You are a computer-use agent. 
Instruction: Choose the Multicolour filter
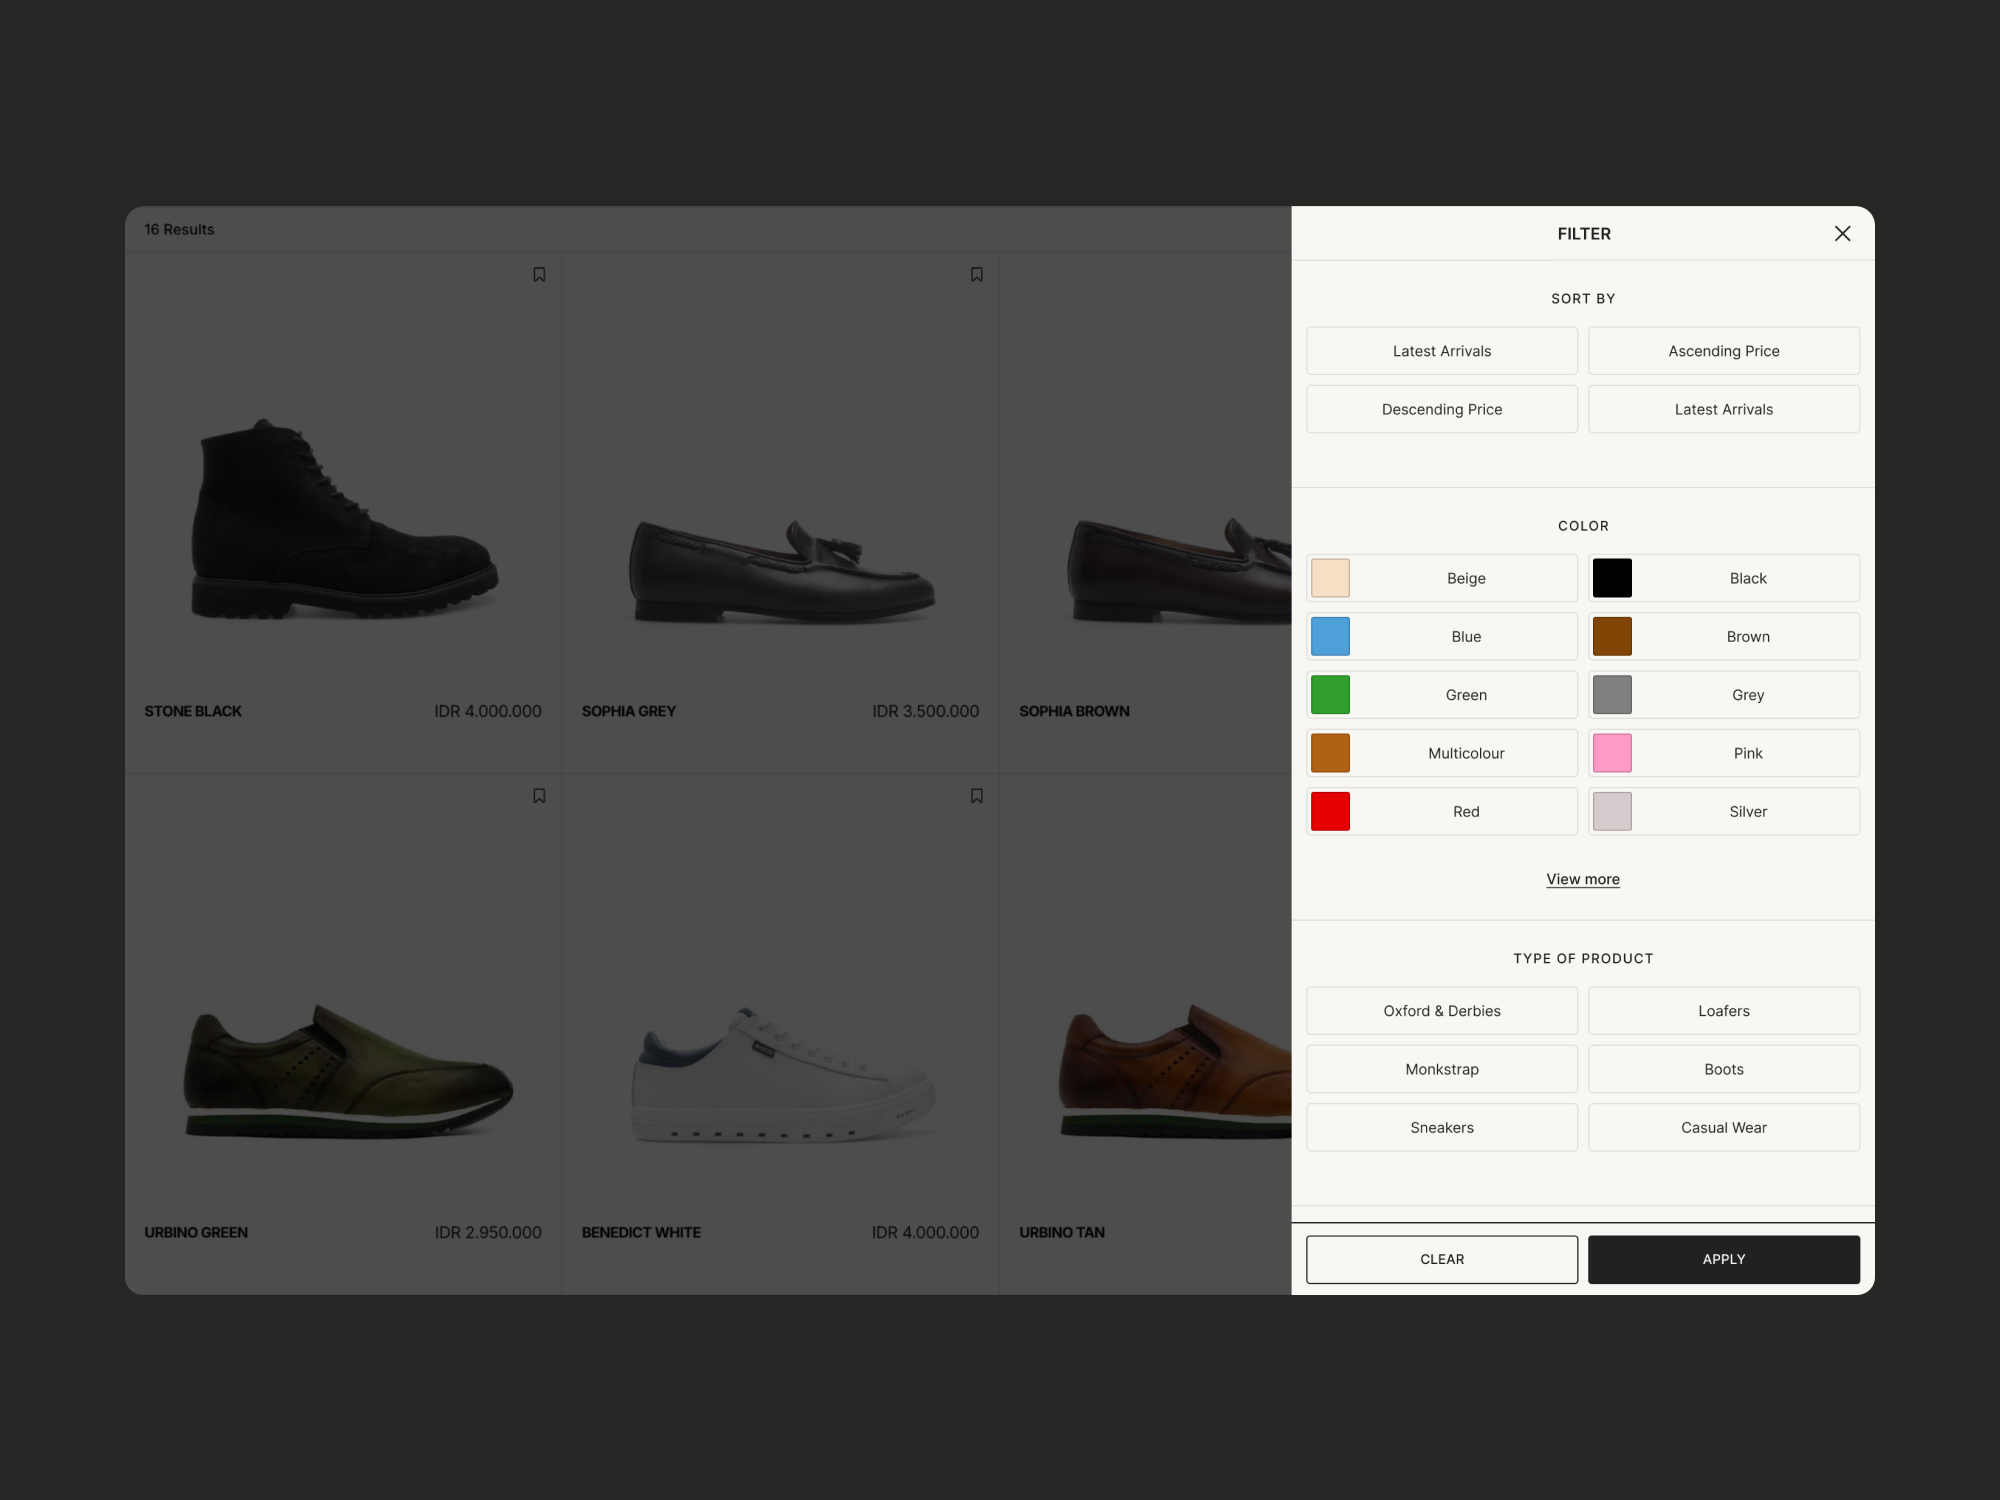pyautogui.click(x=1442, y=753)
